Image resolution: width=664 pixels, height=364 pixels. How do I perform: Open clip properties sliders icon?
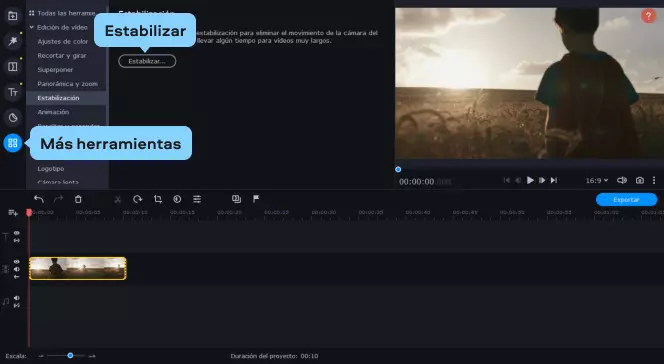pos(197,199)
